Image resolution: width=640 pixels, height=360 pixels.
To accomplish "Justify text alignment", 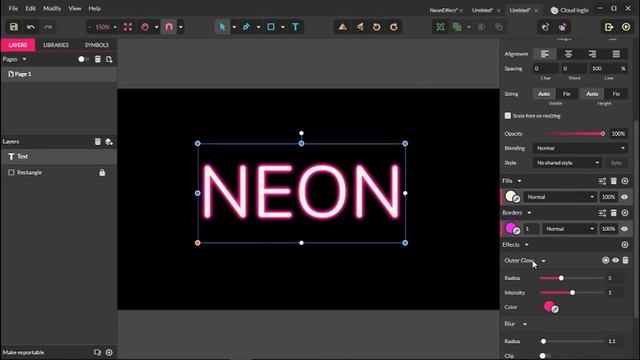I will point(616,54).
